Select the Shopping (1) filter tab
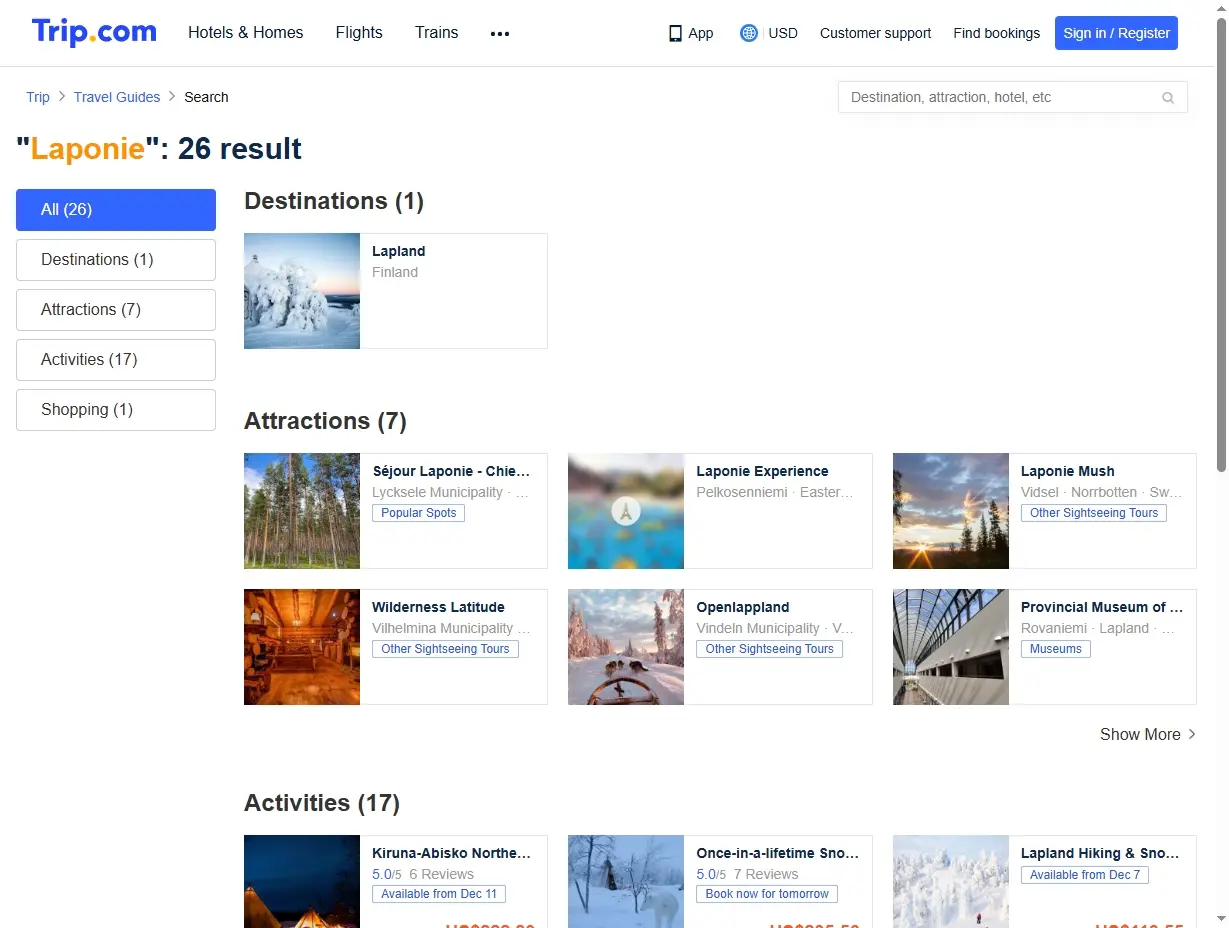This screenshot has height=928, width=1229. [116, 410]
